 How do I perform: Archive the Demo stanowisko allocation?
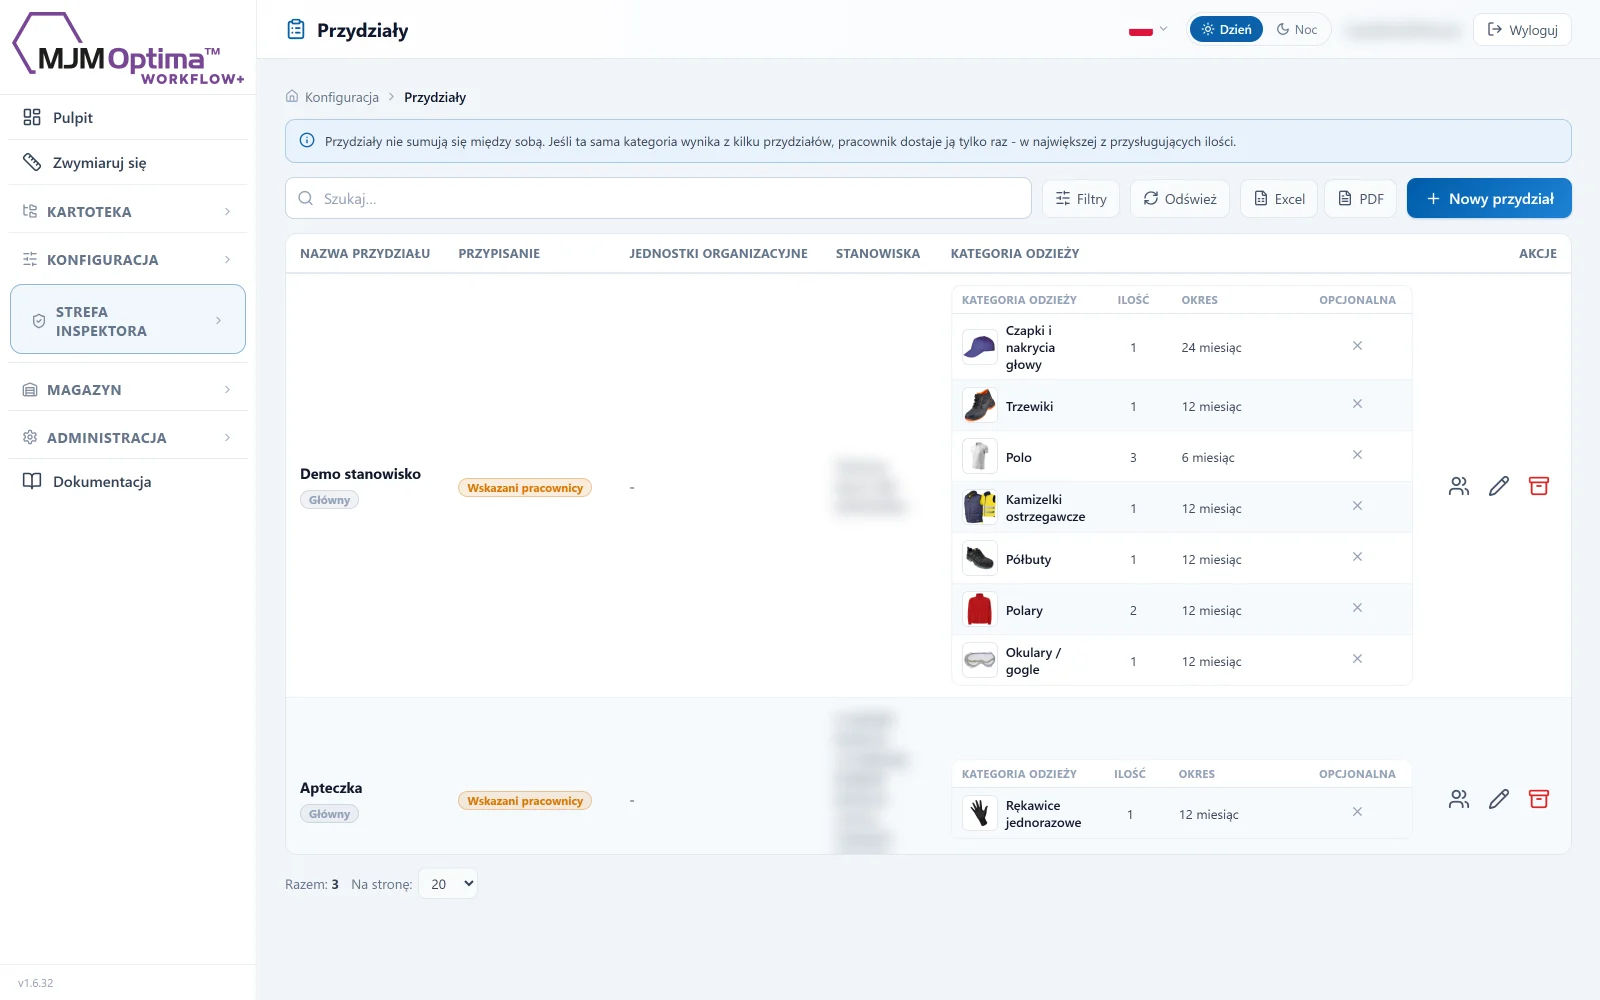[1539, 486]
